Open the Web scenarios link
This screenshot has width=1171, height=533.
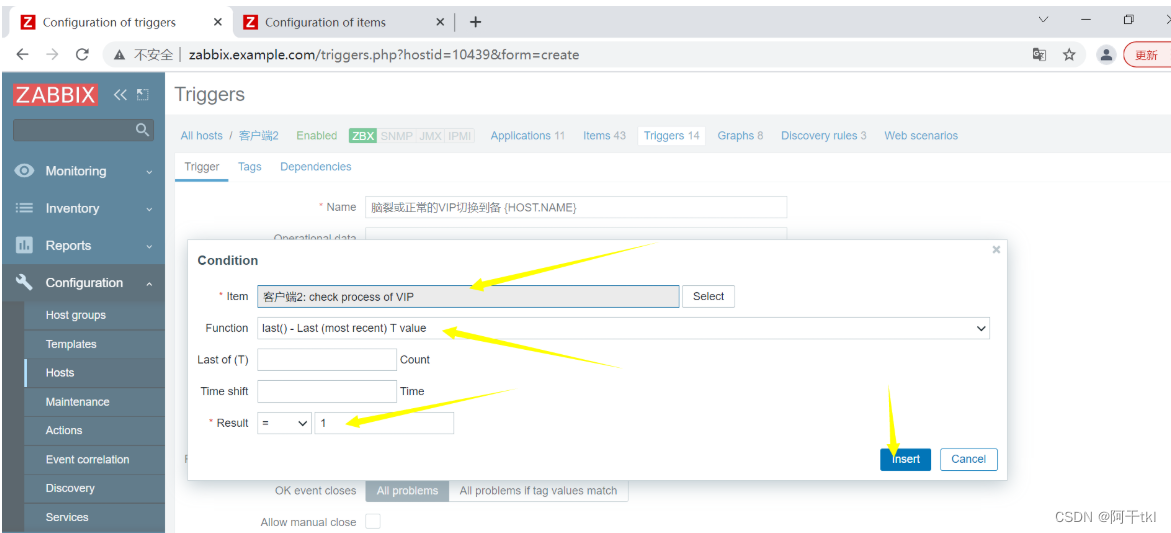point(921,136)
